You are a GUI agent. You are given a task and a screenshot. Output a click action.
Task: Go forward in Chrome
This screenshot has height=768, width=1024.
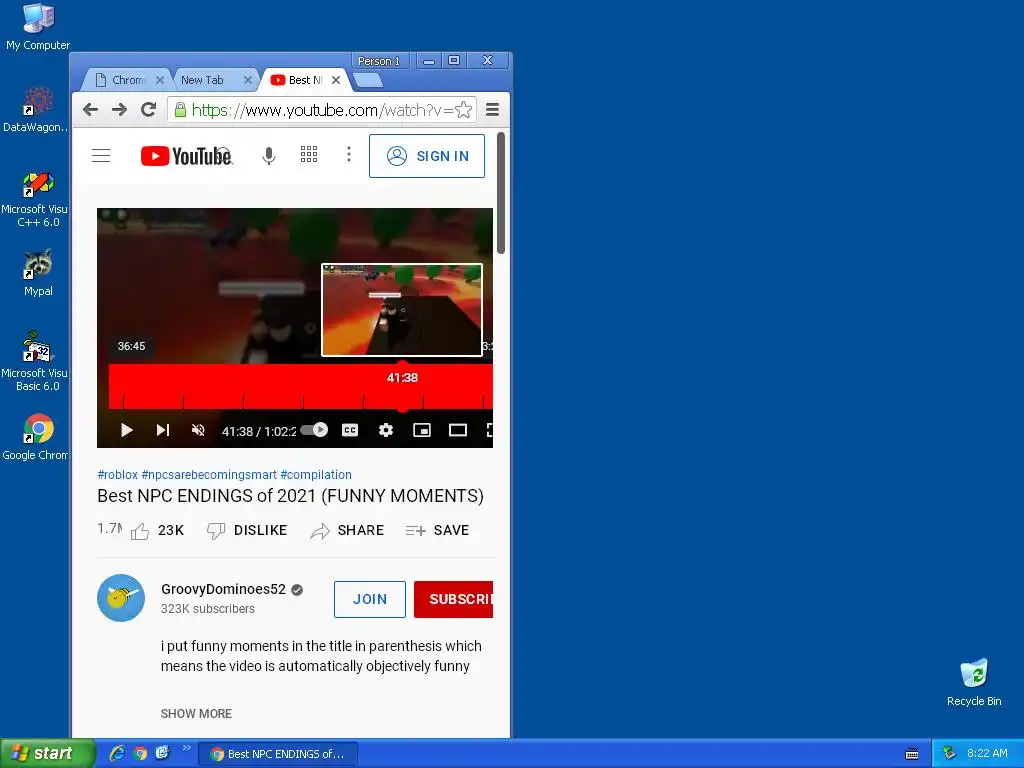119,110
